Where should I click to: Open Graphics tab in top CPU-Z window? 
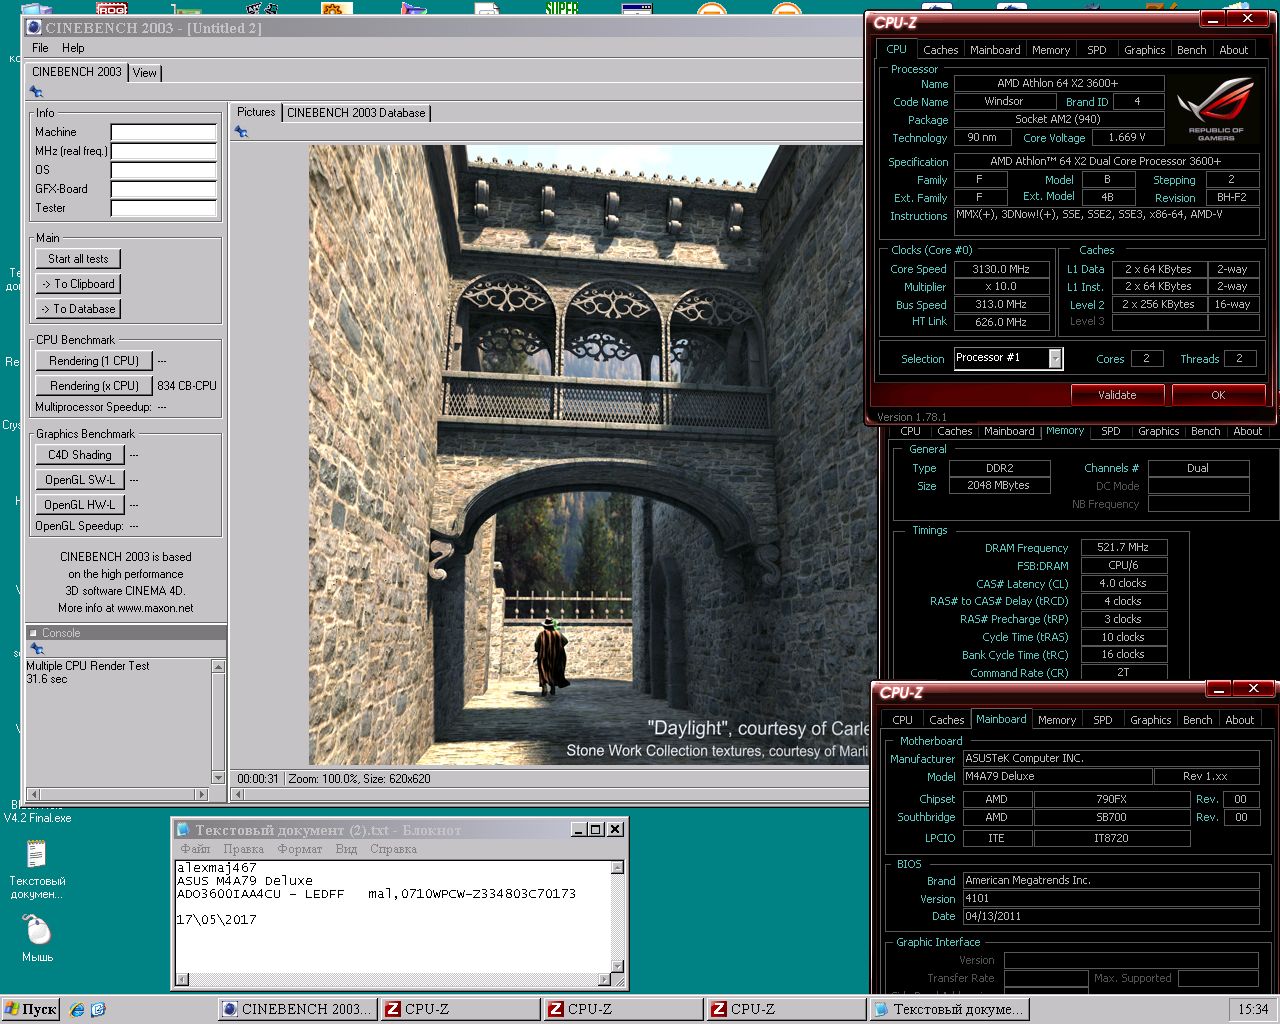click(1144, 50)
